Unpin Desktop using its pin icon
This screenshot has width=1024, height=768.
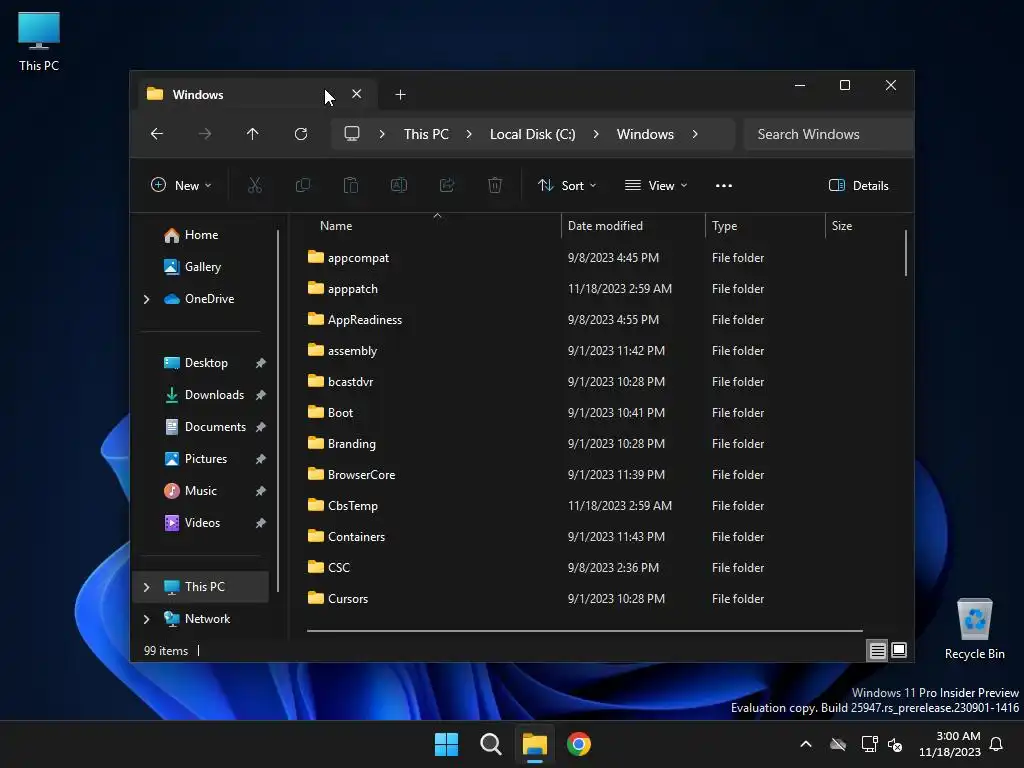(261, 363)
